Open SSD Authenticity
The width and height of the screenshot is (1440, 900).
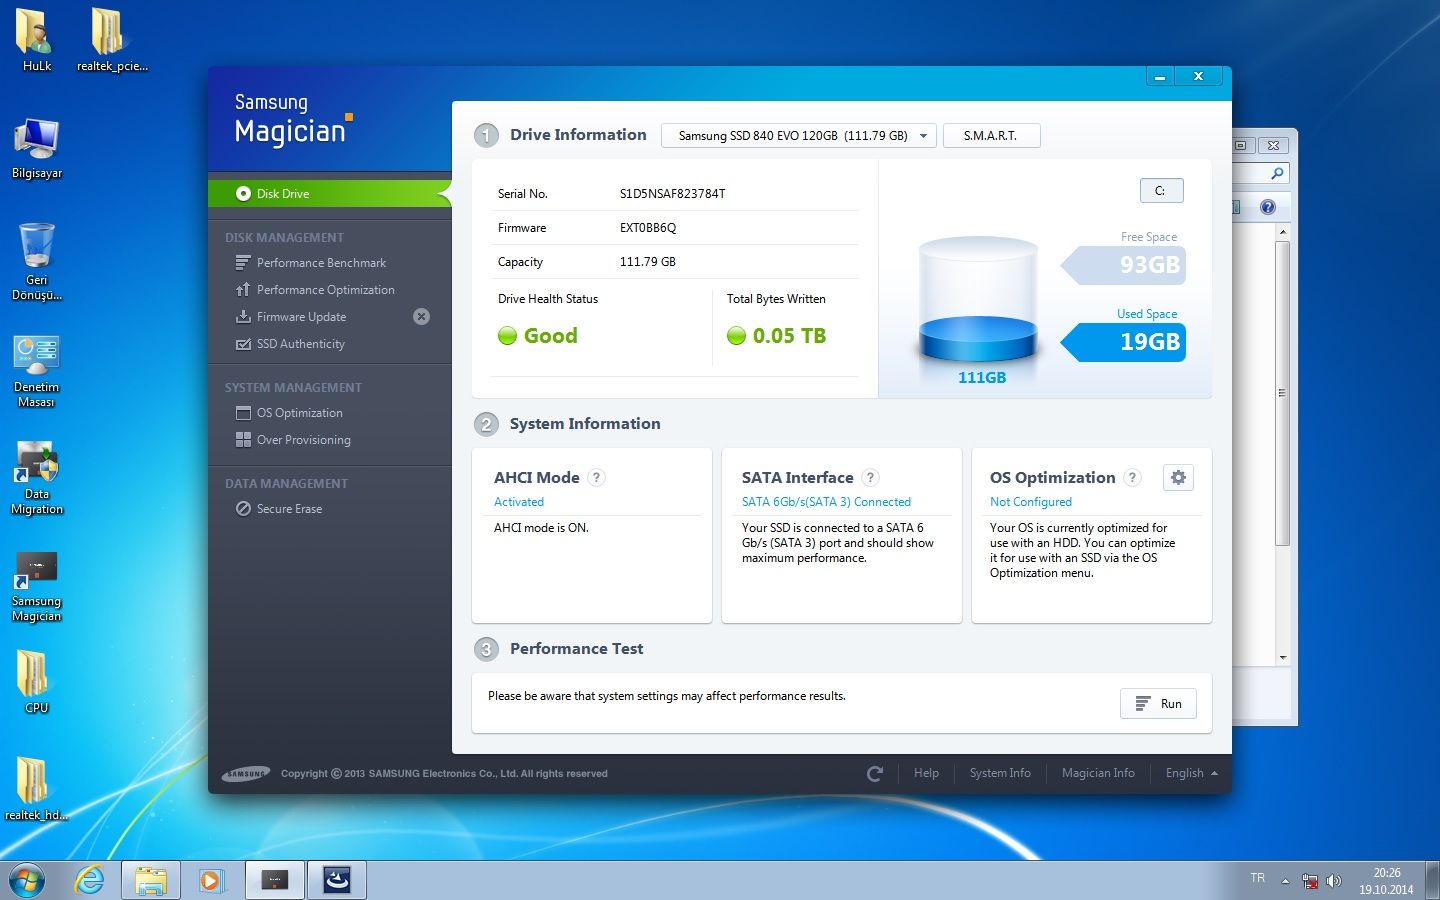click(300, 344)
